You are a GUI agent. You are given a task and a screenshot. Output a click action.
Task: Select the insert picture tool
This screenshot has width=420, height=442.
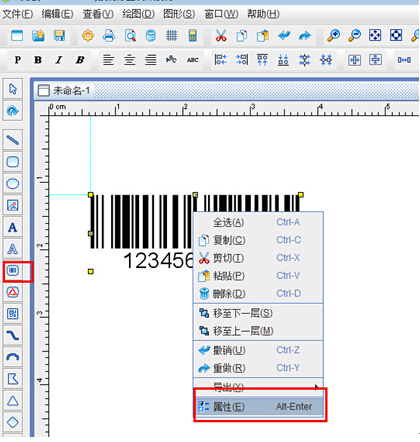click(x=13, y=205)
